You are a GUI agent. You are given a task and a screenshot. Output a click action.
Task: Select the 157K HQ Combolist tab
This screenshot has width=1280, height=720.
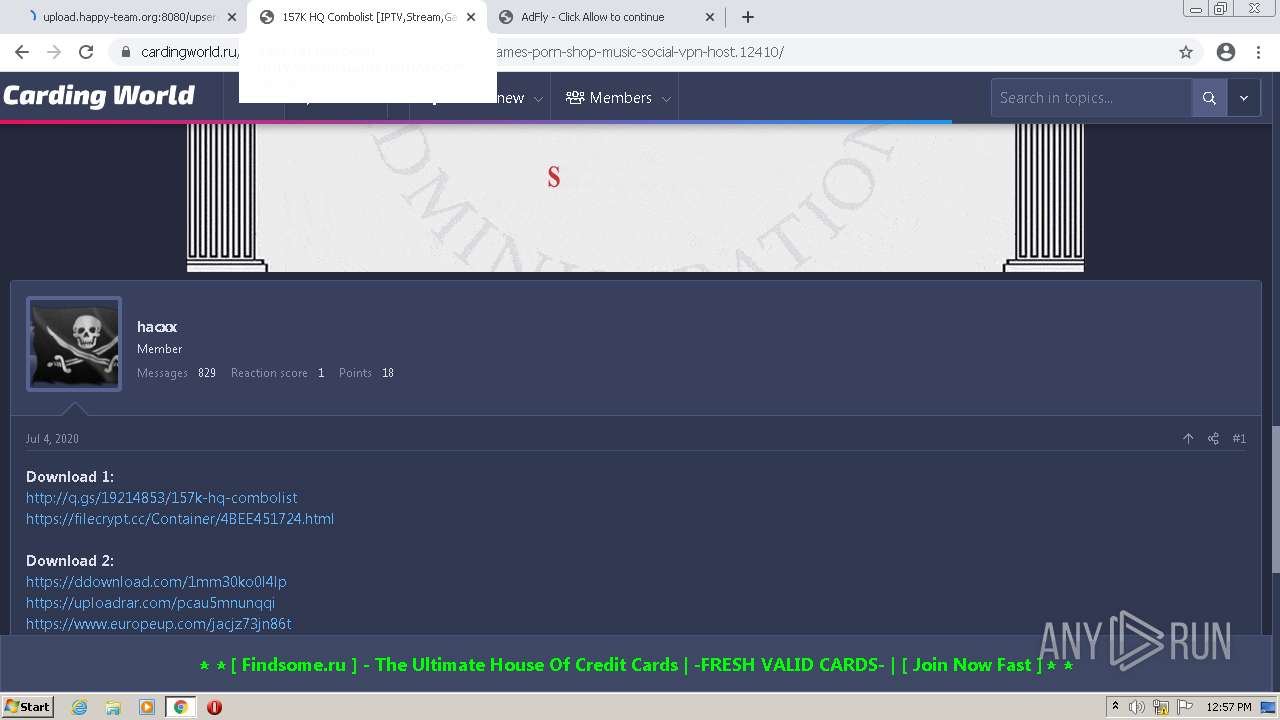366,17
